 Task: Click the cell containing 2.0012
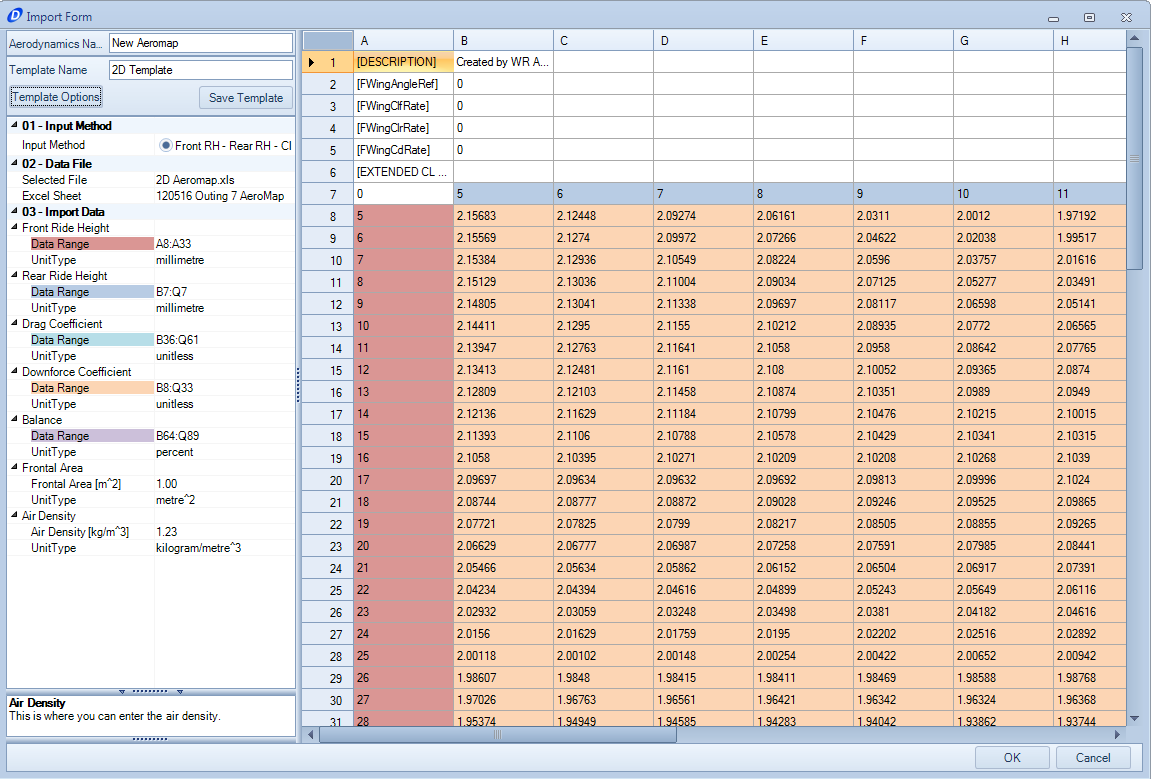click(x=1003, y=216)
